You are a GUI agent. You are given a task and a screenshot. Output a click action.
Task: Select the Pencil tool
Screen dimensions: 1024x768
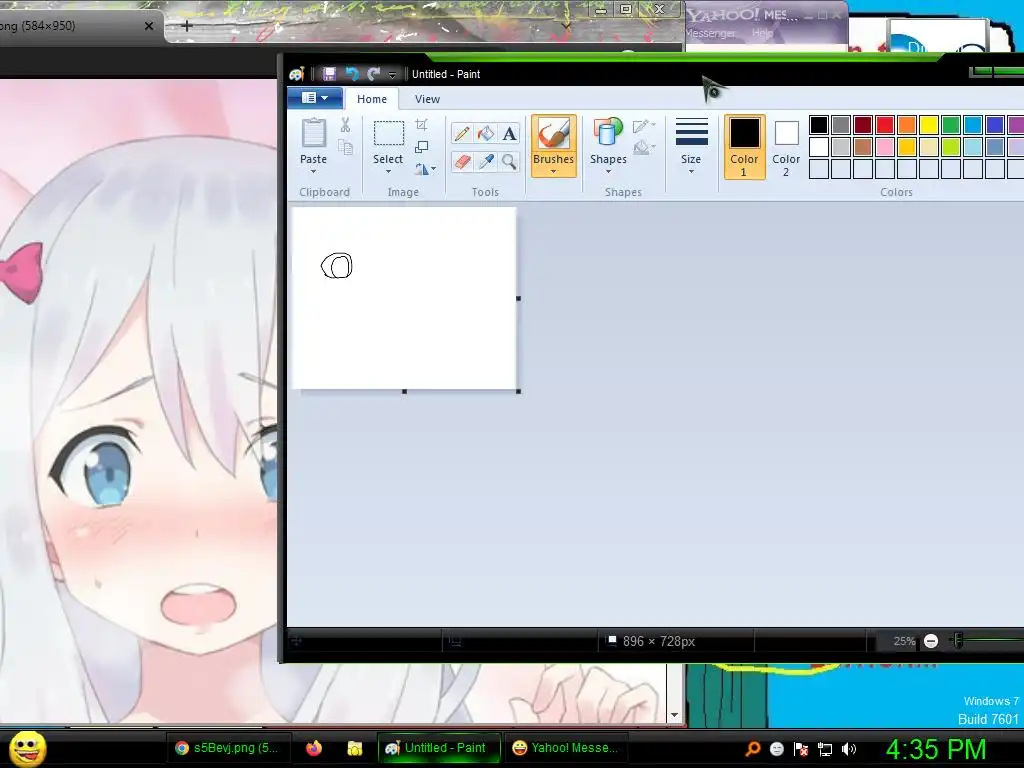462,133
